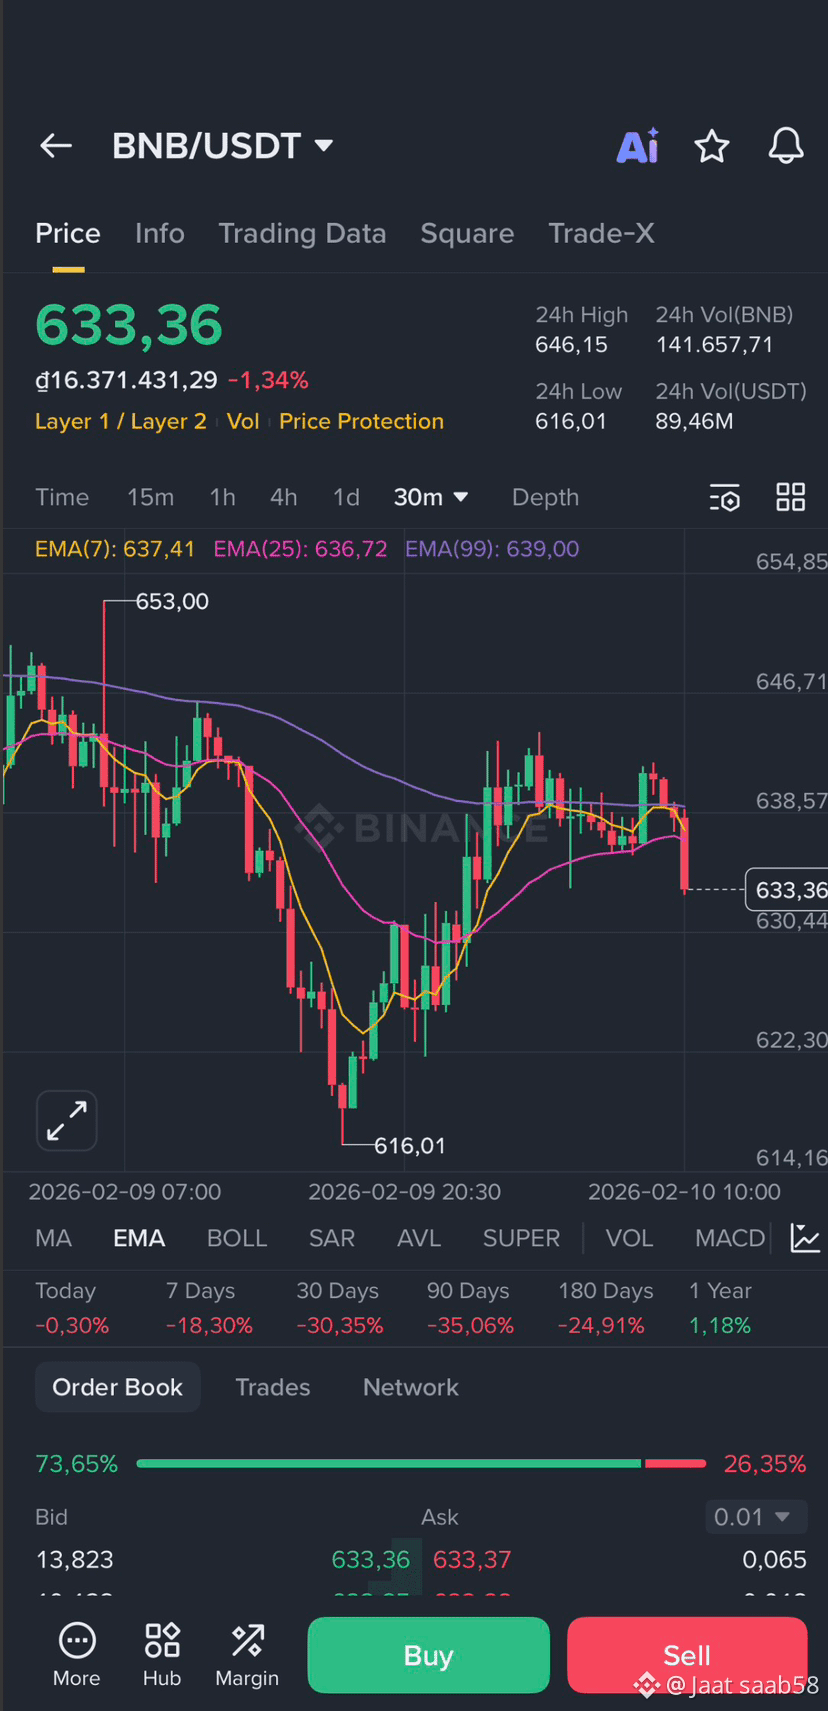
Task: Open the grid layout icon above chart
Action: point(791,497)
